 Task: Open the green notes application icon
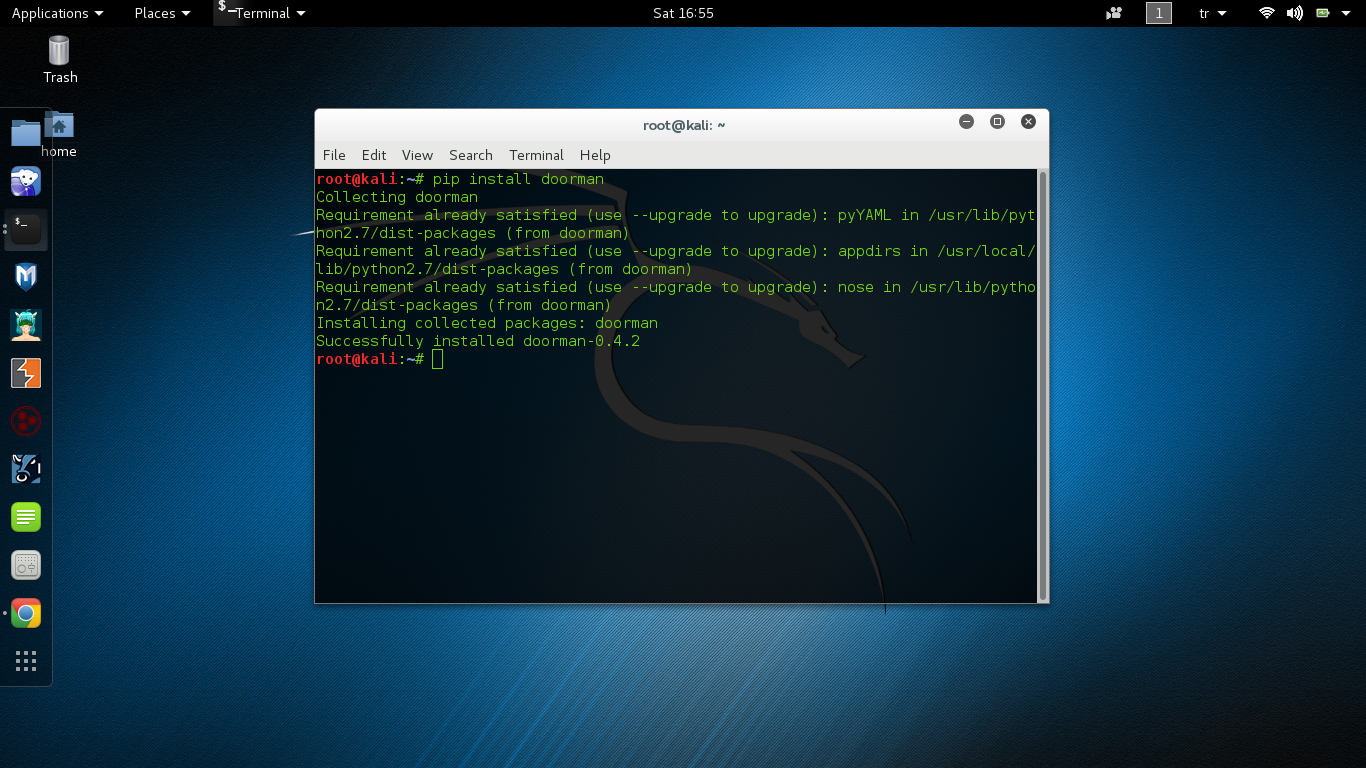pyautogui.click(x=26, y=517)
